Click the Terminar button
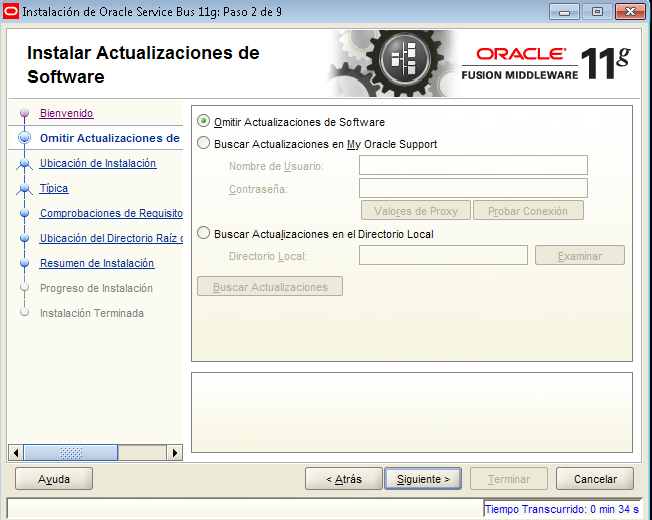This screenshot has width=652, height=520. tap(509, 479)
